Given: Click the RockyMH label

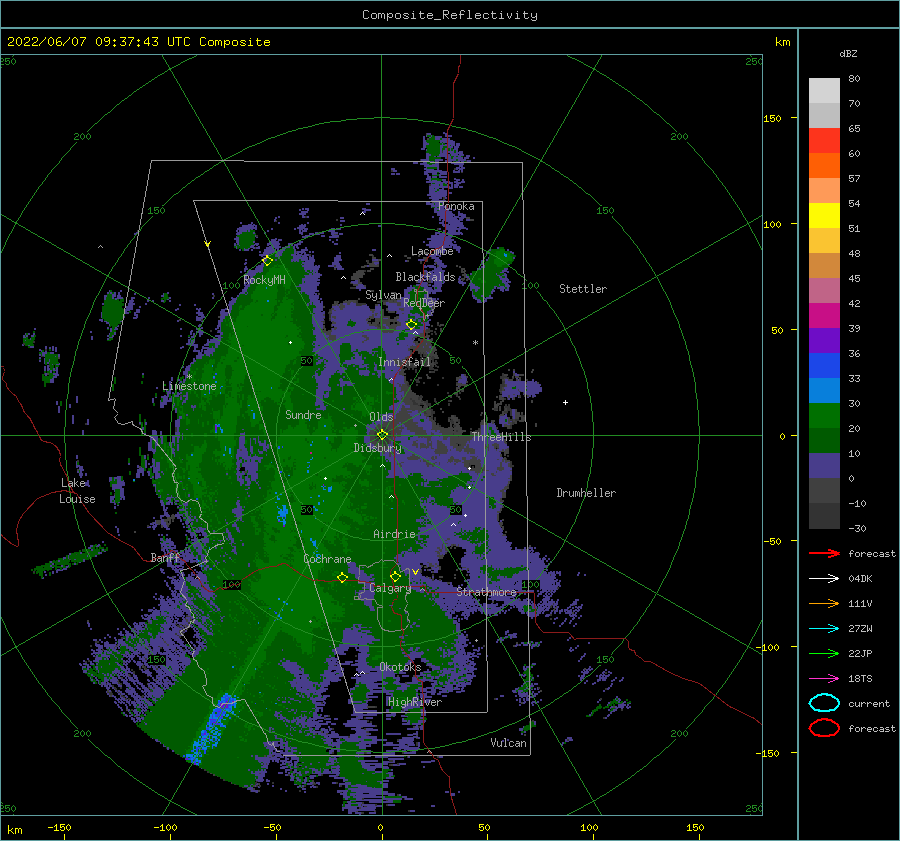Looking at the screenshot, I should pos(264,280).
